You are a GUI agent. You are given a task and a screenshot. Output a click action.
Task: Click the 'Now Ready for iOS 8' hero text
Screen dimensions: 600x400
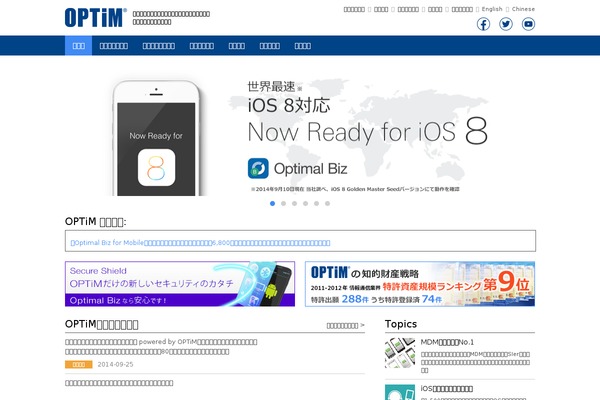coord(367,132)
